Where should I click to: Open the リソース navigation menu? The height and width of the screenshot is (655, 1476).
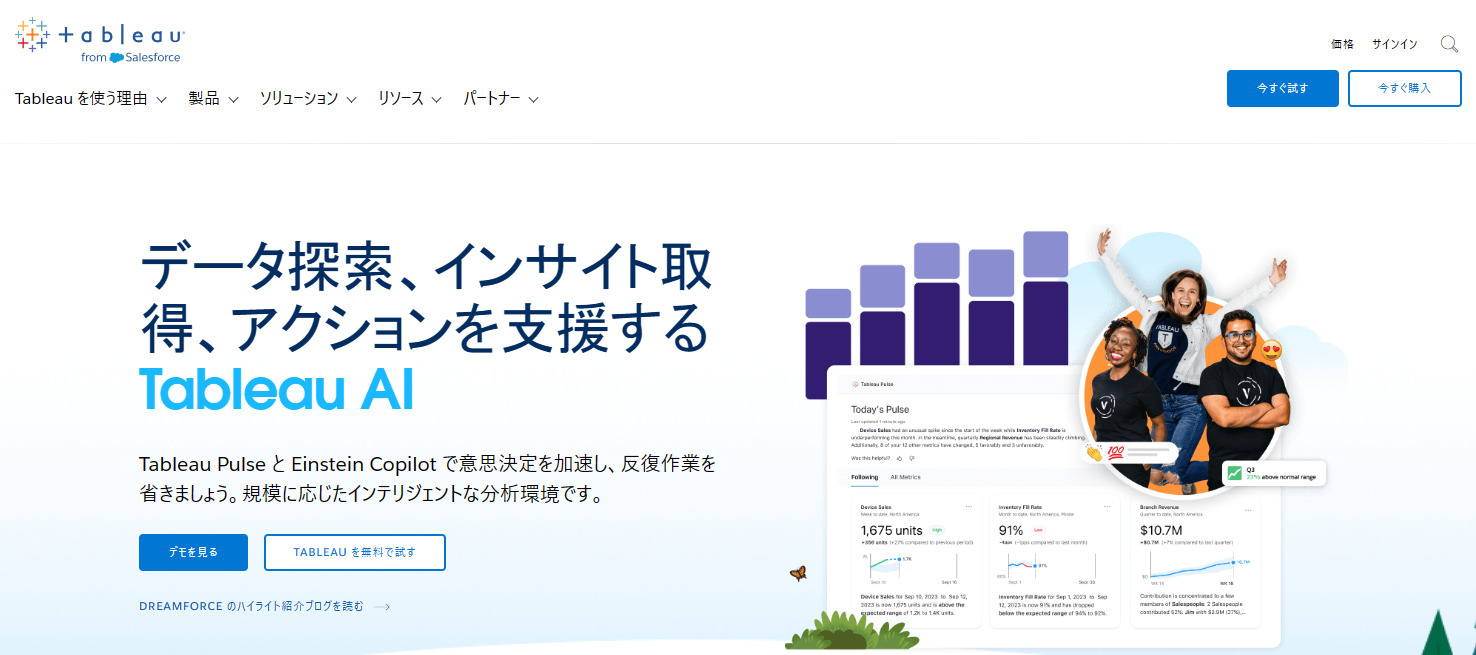[x=409, y=99]
